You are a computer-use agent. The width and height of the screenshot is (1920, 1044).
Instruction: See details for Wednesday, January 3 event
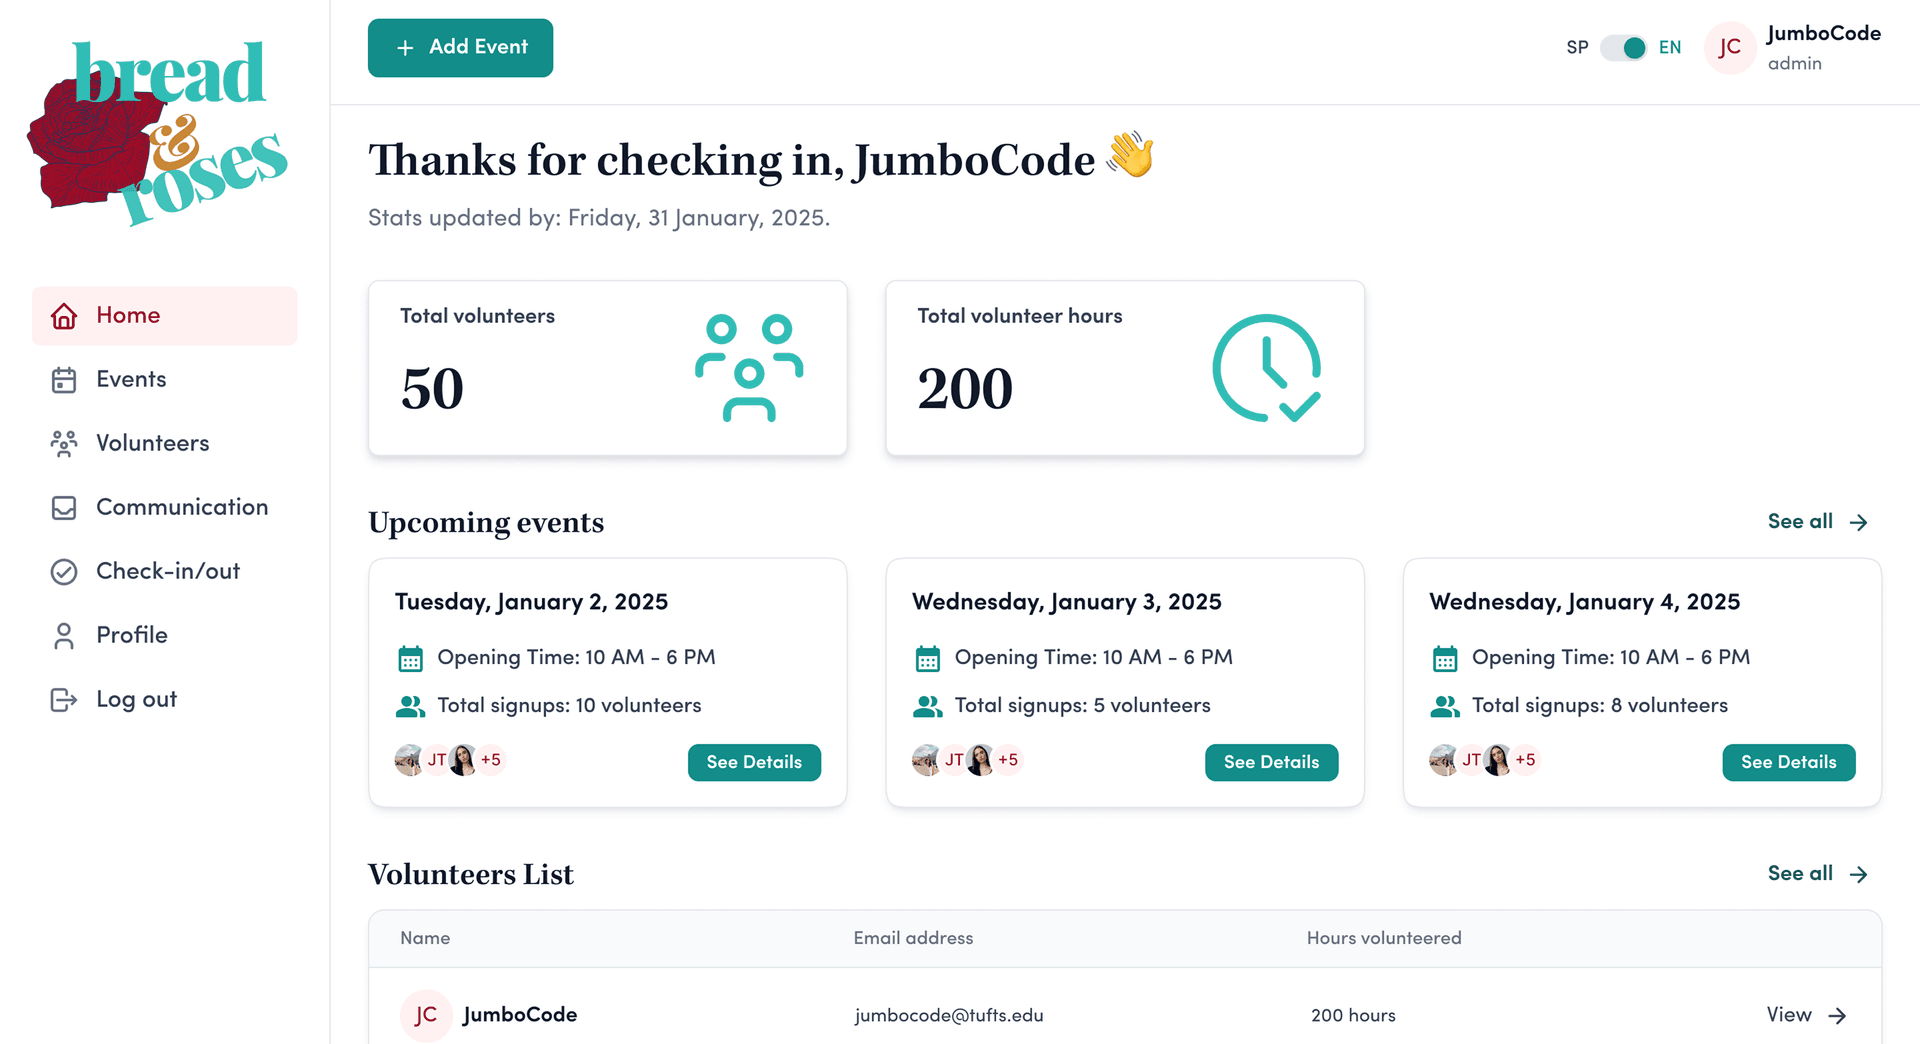1271,762
